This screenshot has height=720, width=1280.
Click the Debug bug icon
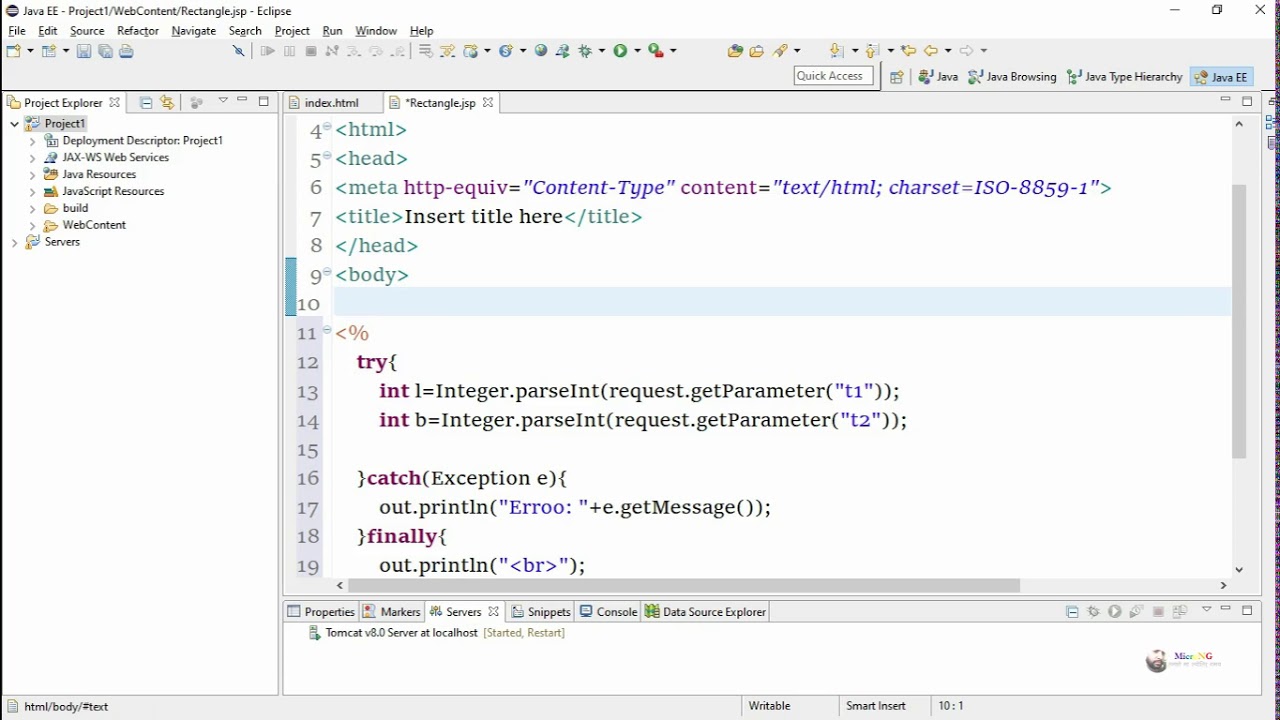point(585,50)
